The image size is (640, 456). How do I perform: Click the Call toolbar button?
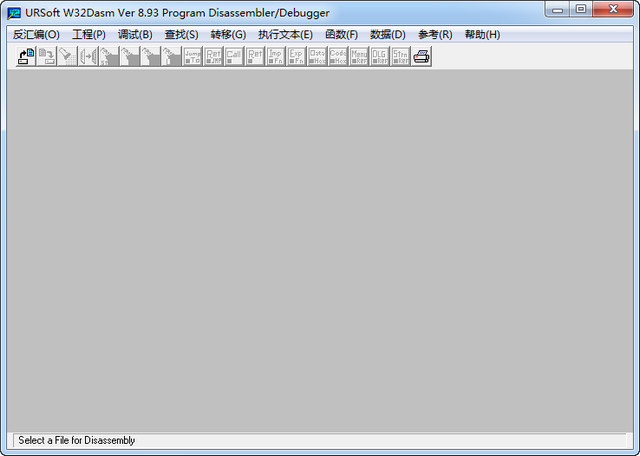pos(234,57)
